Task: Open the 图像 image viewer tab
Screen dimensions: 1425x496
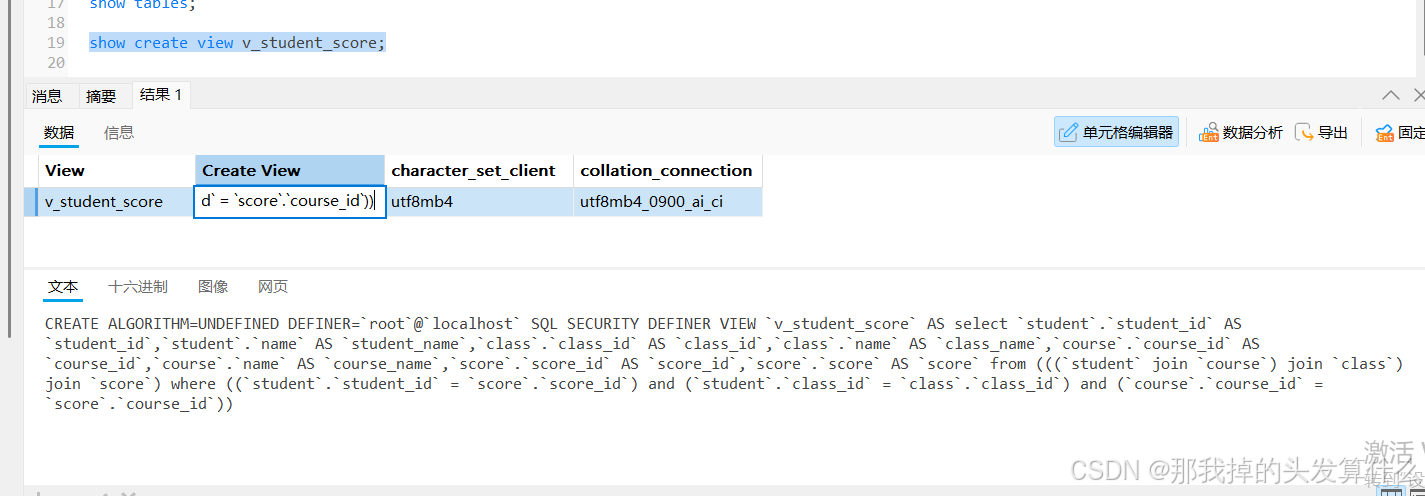Action: coord(213,287)
